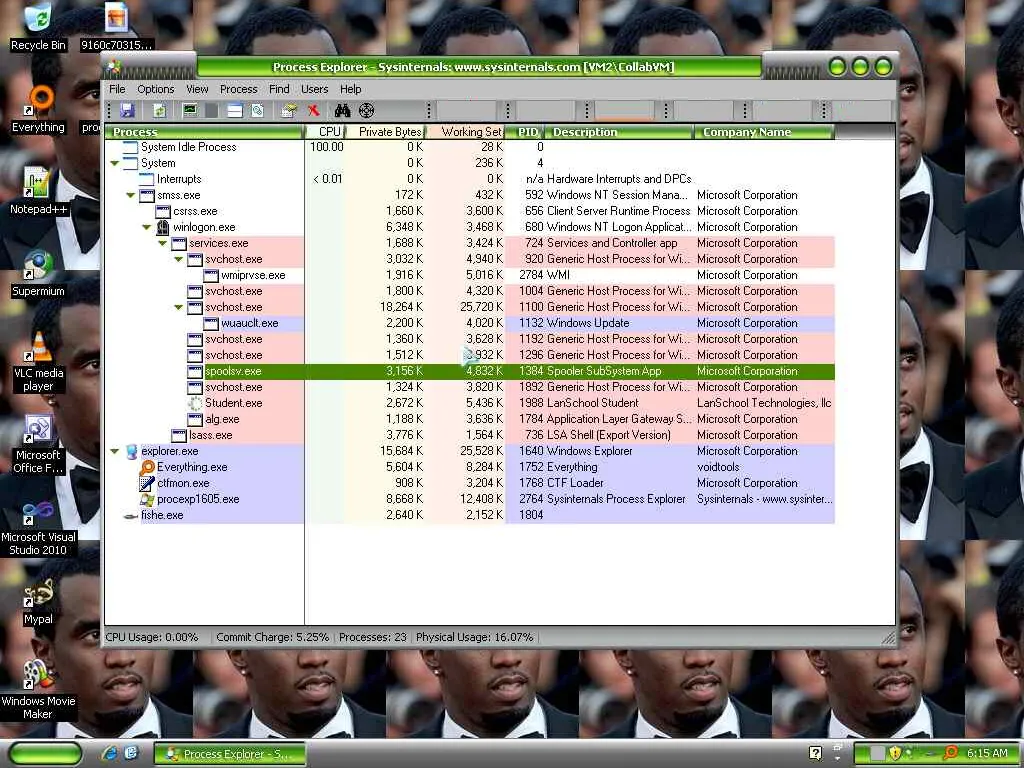Open the Users menu
Image resolution: width=1024 pixels, height=768 pixels.
pyautogui.click(x=314, y=89)
